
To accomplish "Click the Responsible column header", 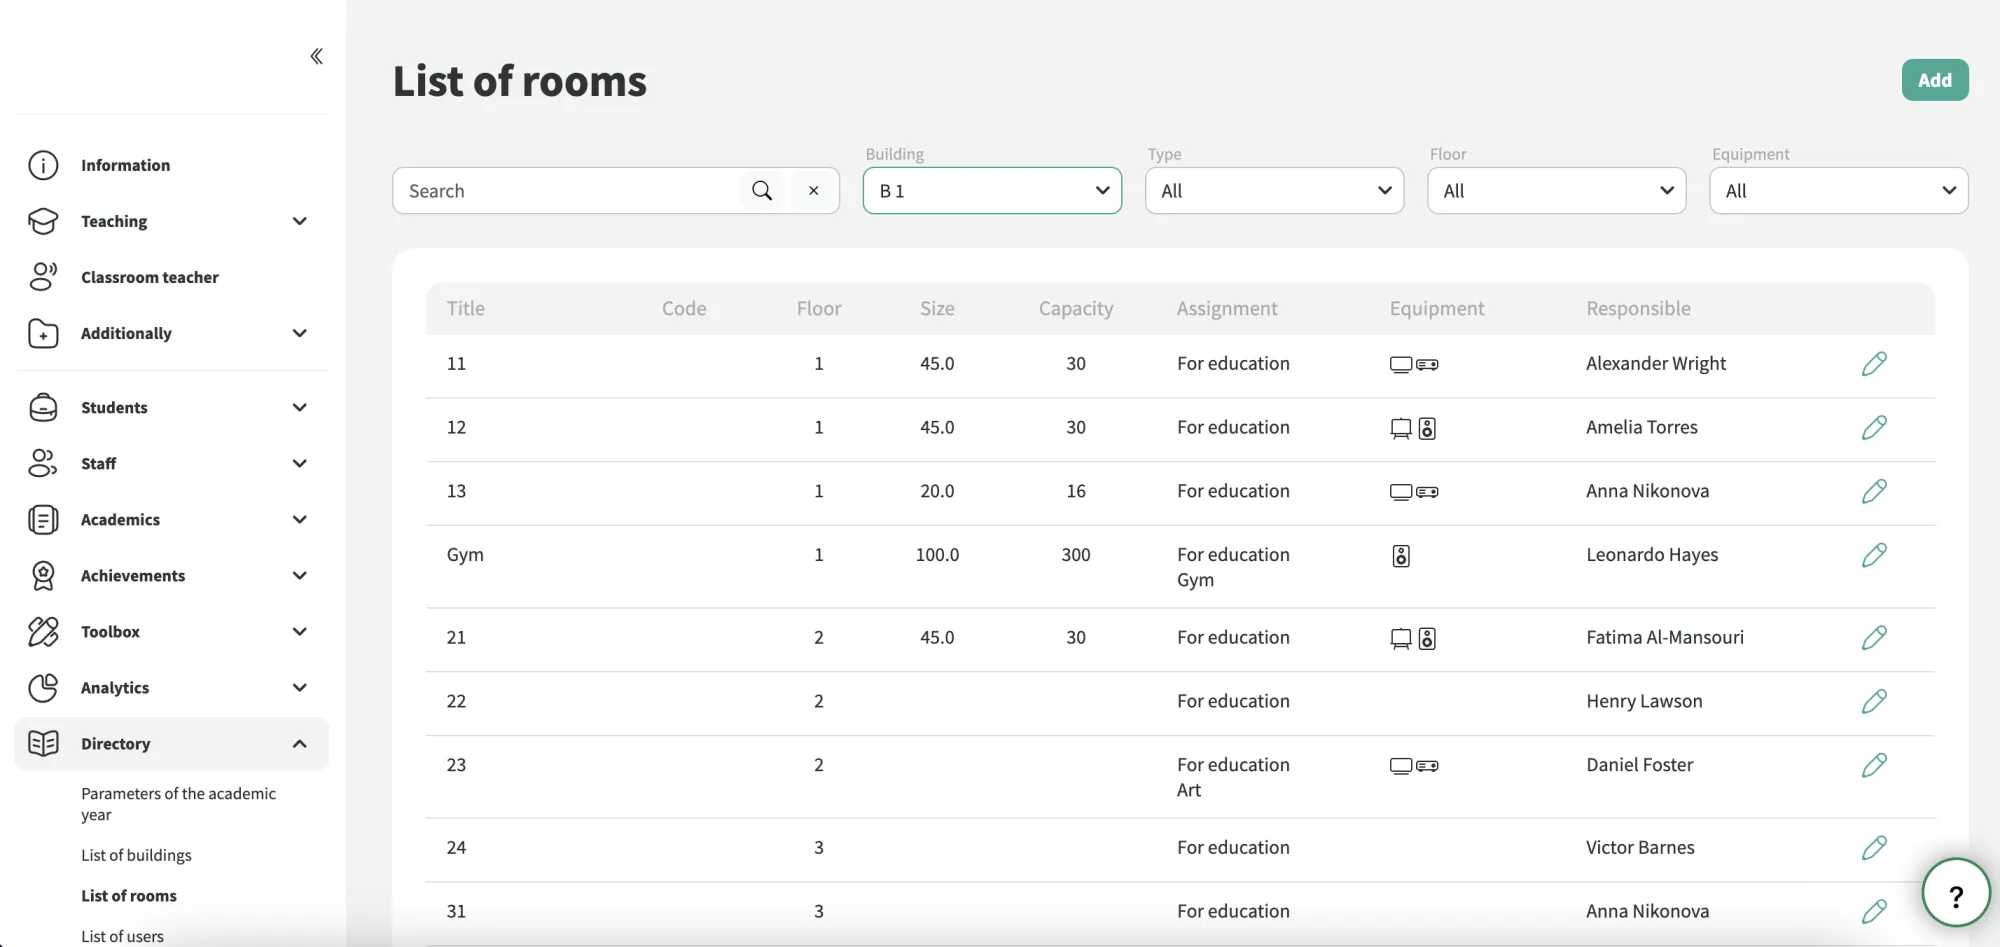I will pyautogui.click(x=1638, y=309).
